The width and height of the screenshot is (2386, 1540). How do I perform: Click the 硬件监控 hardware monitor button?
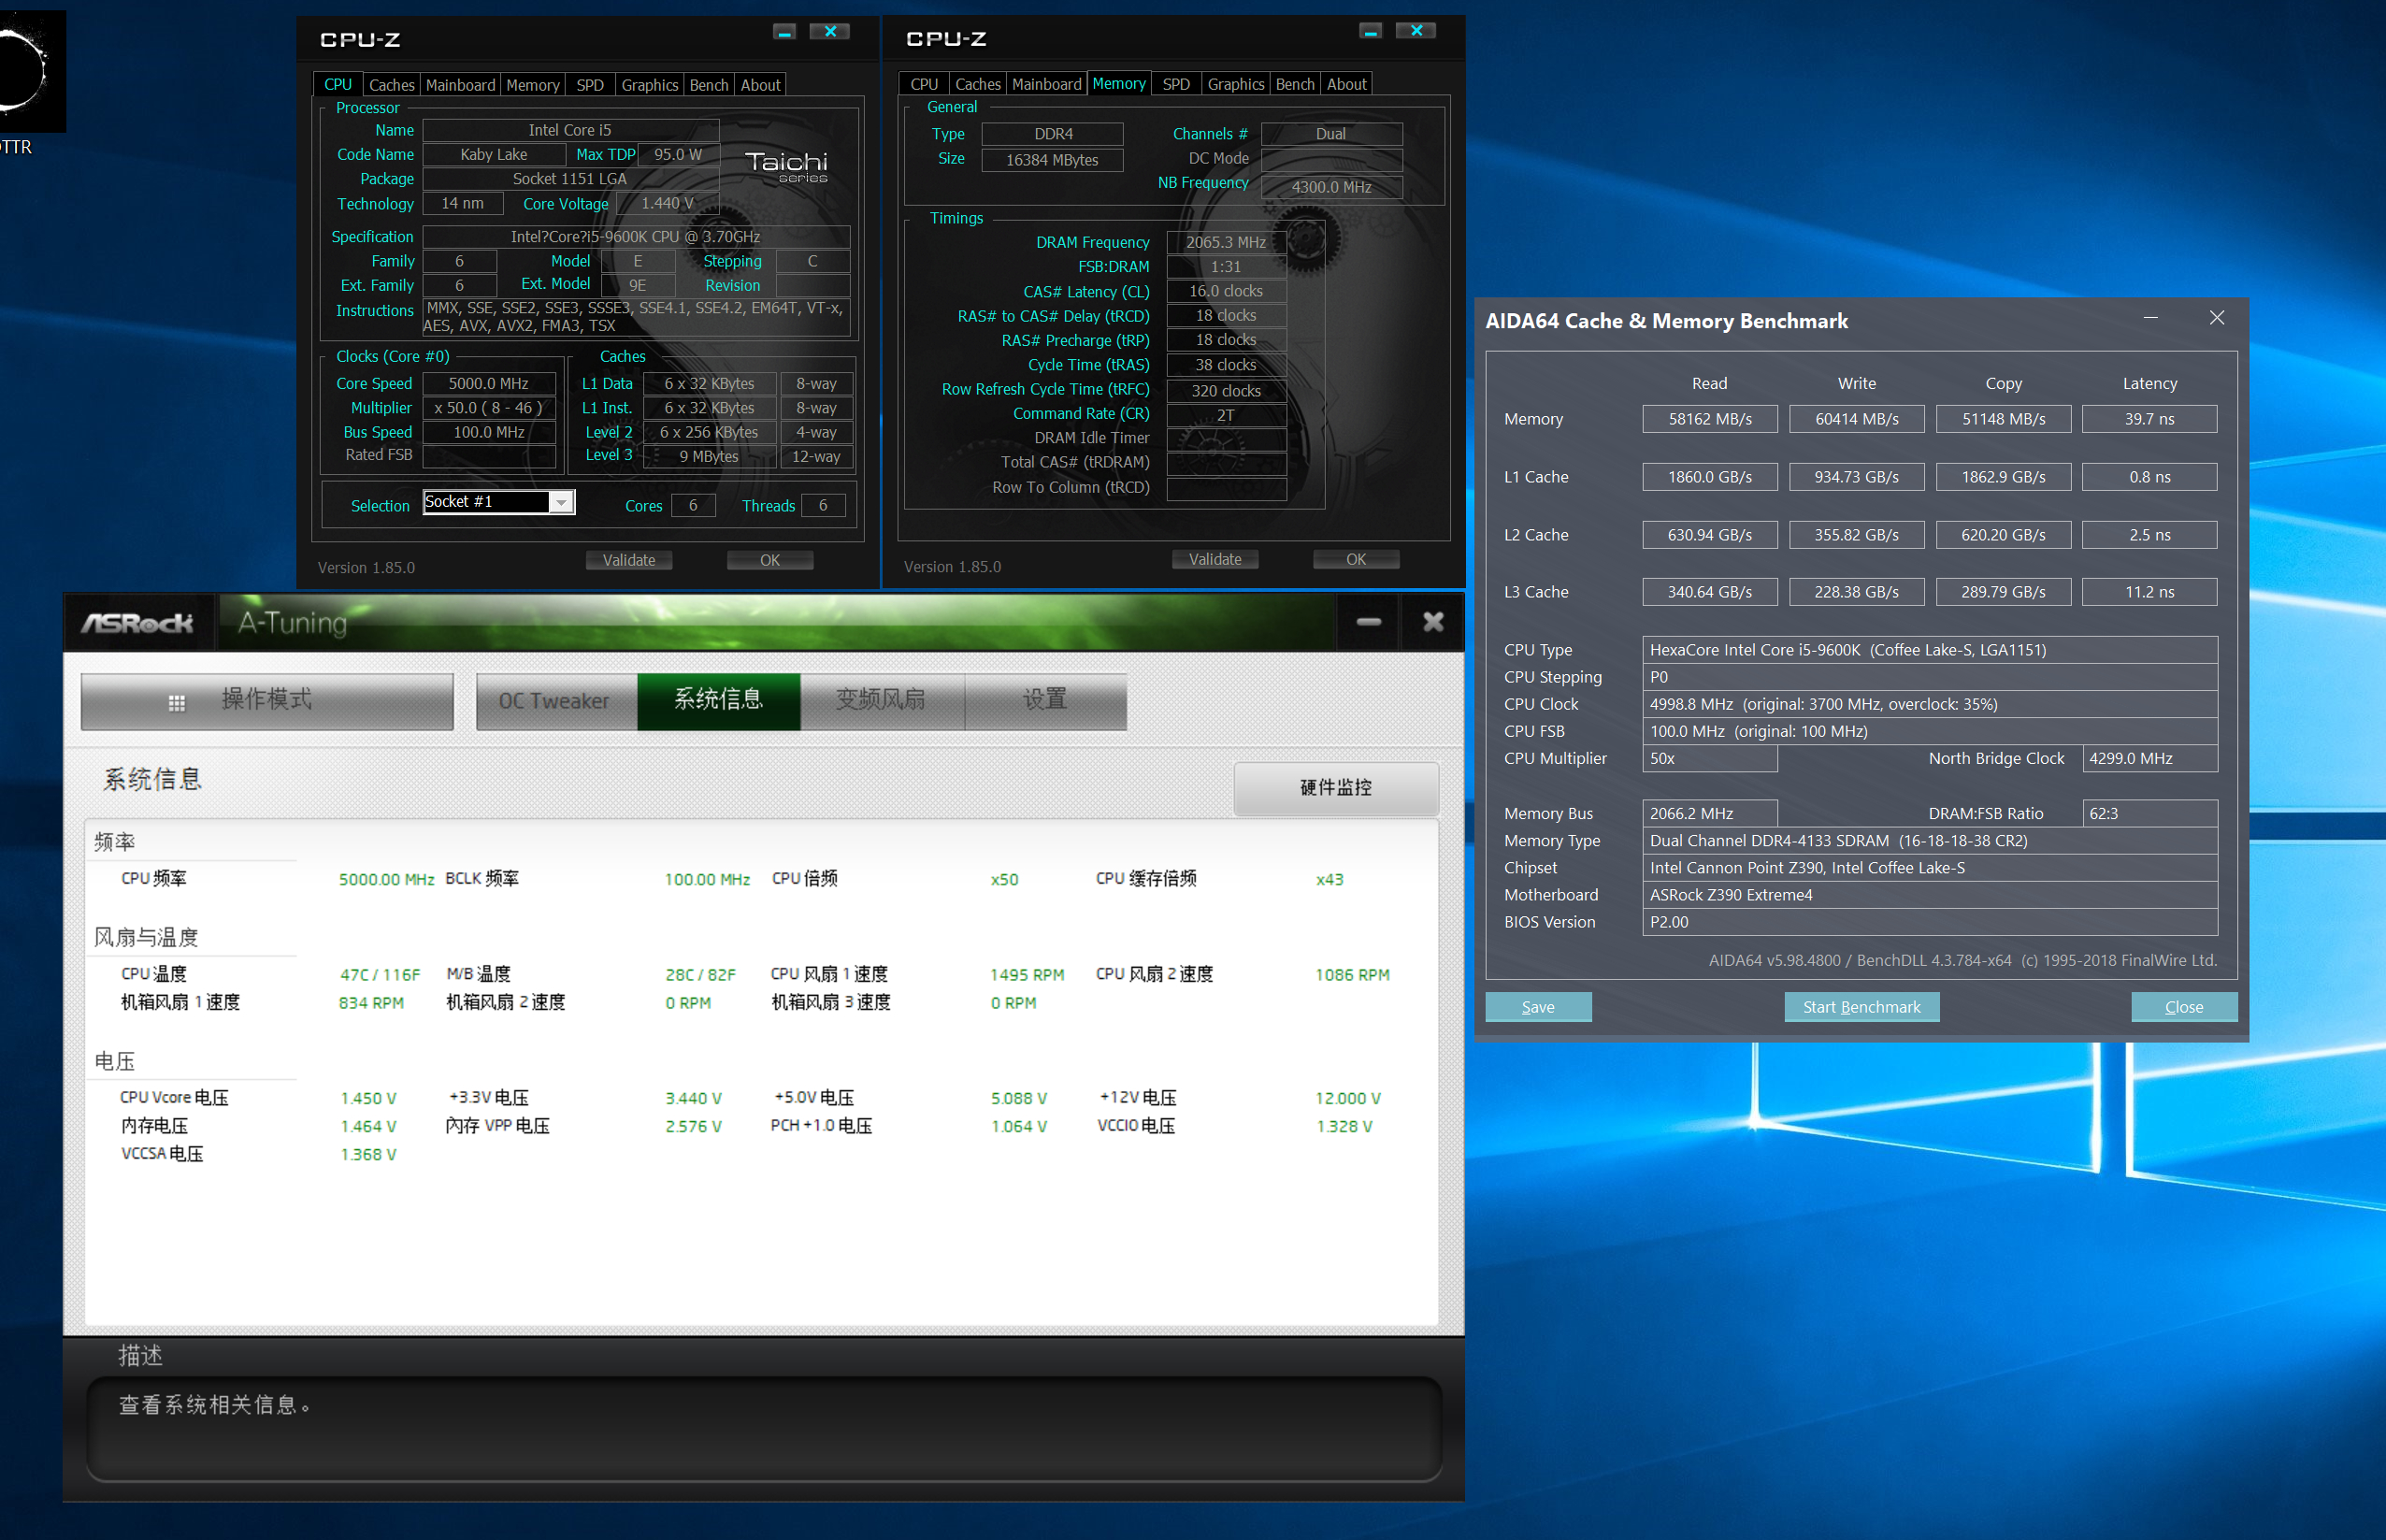point(1336,788)
